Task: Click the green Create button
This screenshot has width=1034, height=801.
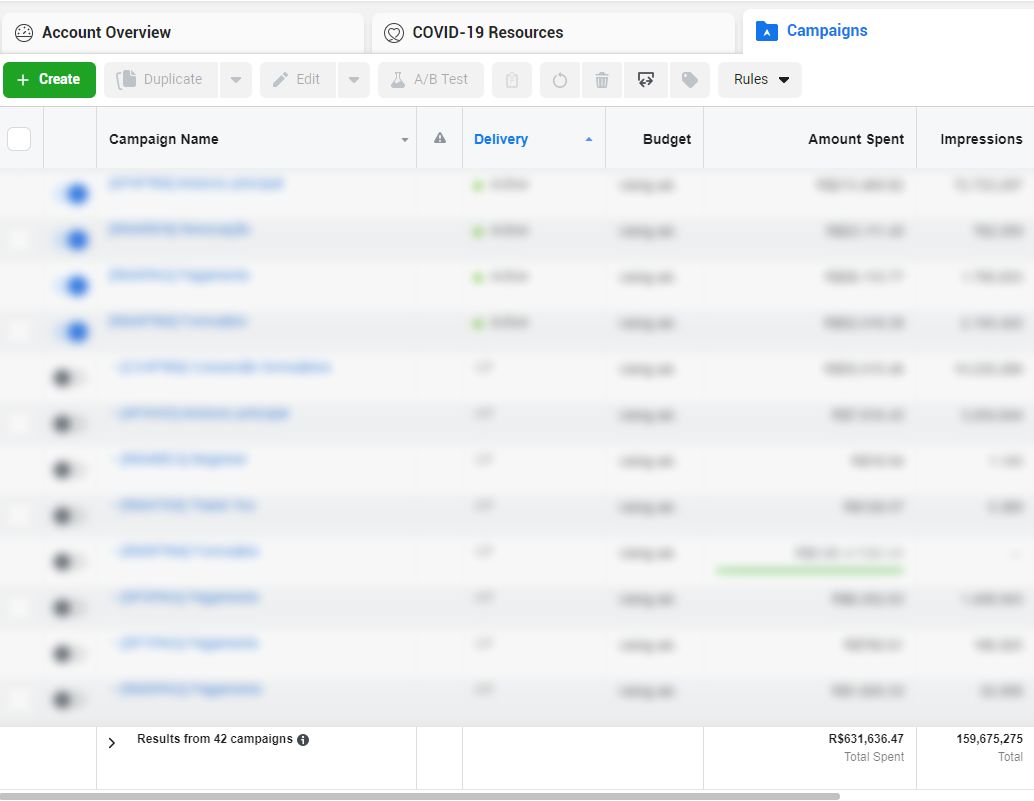Action: click(x=49, y=80)
